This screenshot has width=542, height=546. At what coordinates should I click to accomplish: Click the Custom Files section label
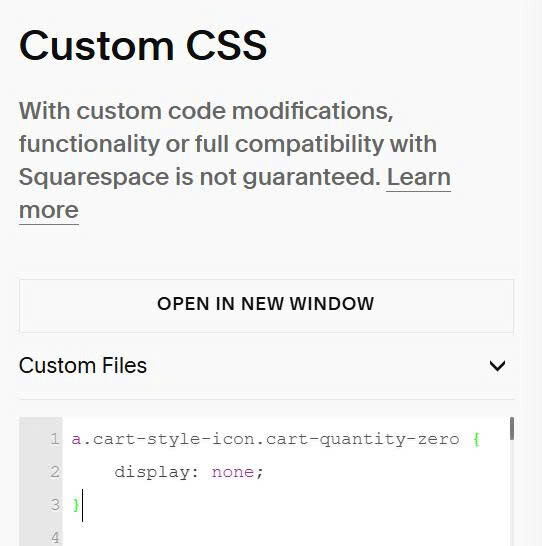coord(83,366)
